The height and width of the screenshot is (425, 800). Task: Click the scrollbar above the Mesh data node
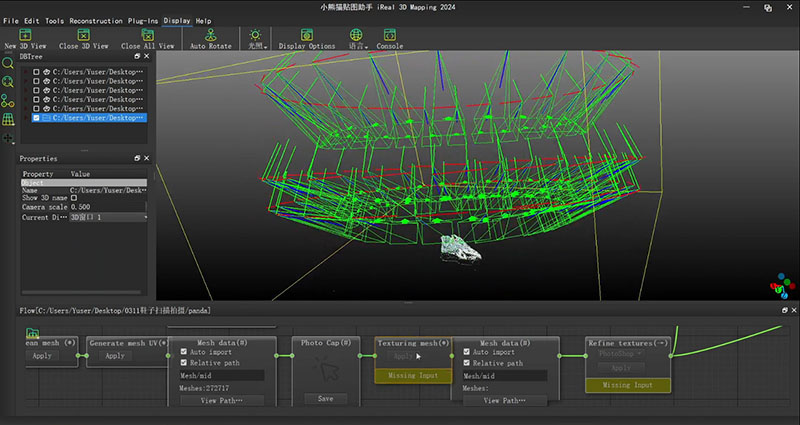[x=222, y=327]
